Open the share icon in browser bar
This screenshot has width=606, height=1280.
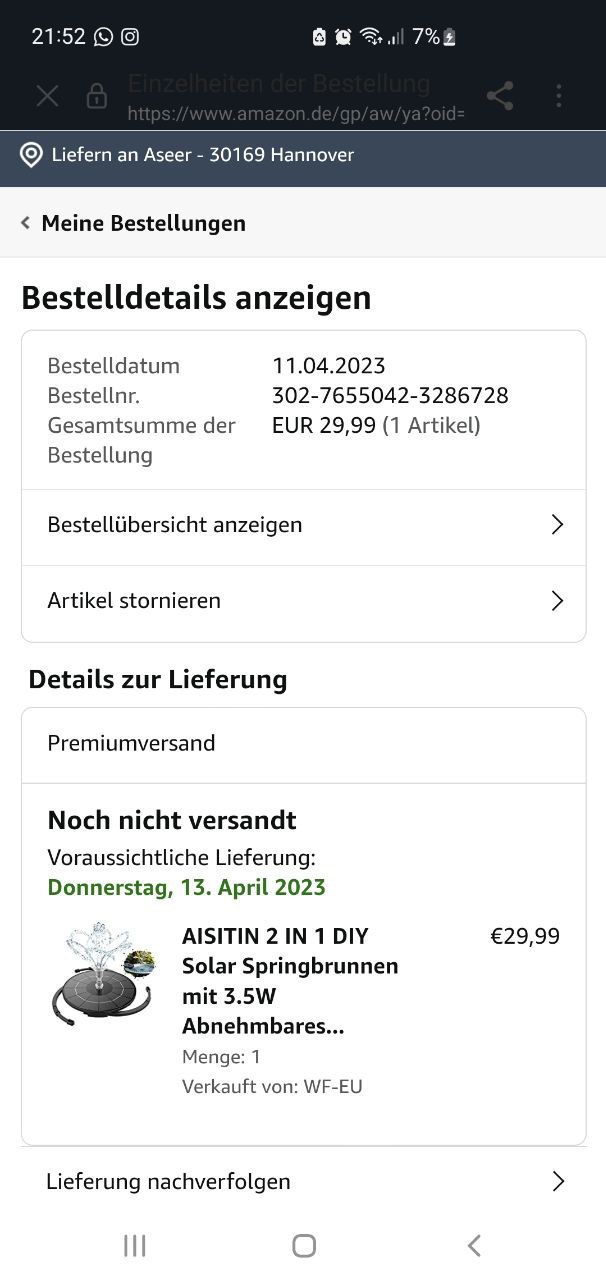pyautogui.click(x=500, y=96)
